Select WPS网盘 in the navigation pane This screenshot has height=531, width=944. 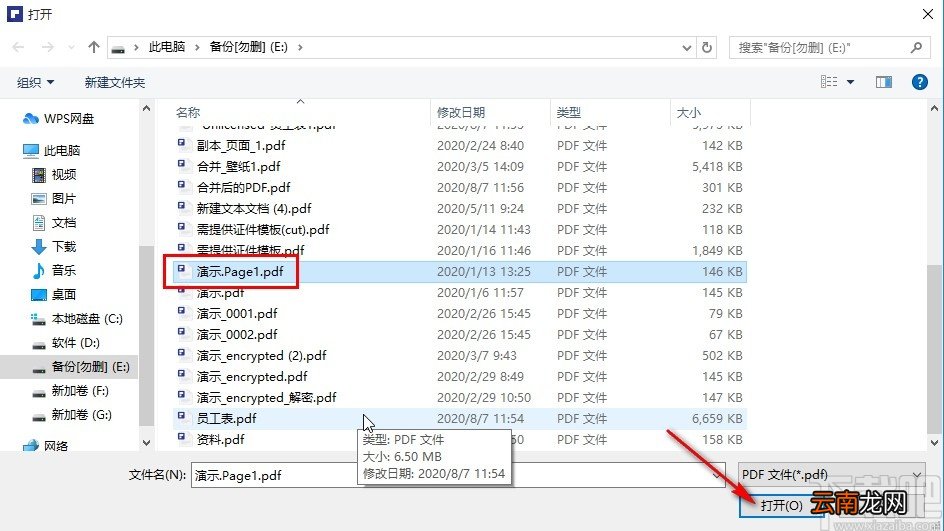point(58,119)
